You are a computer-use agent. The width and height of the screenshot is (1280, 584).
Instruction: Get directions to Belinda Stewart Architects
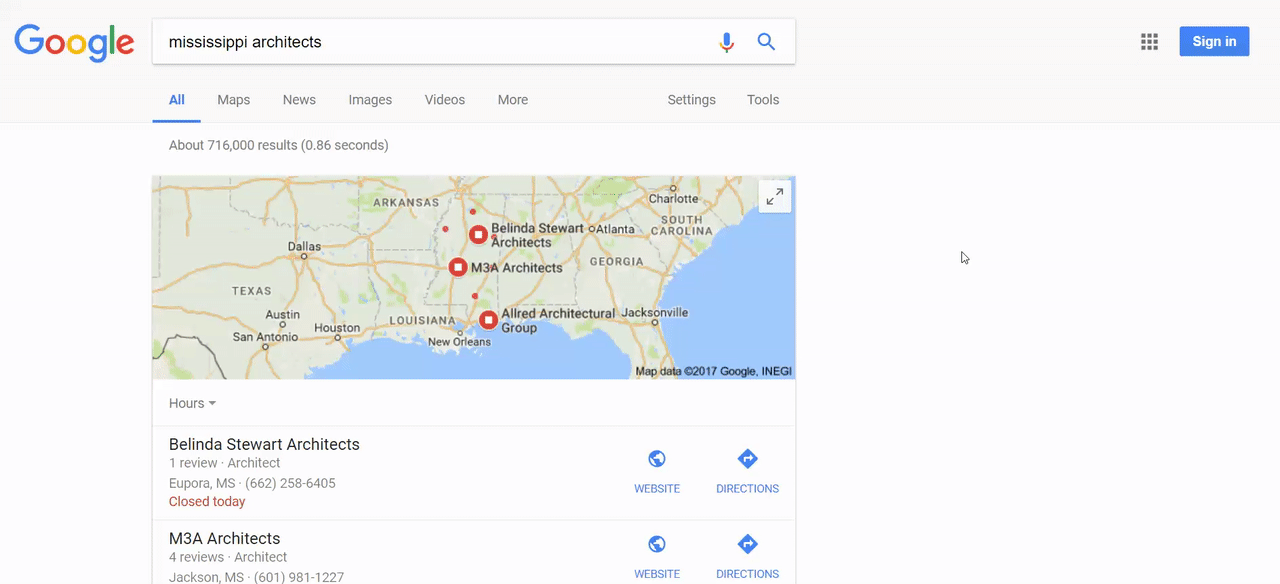(x=747, y=459)
